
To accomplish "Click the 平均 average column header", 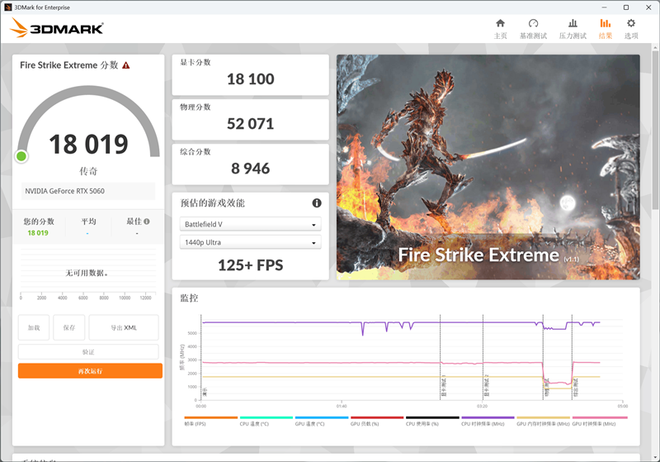I will [88, 221].
